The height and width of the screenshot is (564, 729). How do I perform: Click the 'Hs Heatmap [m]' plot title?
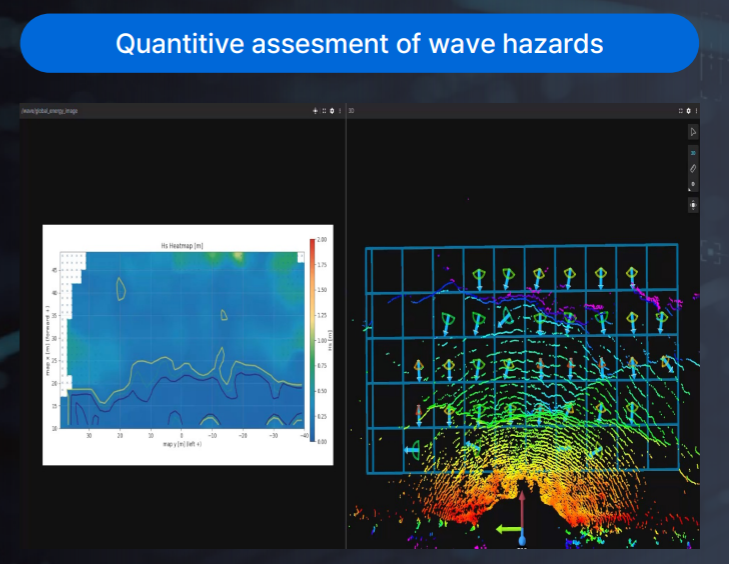pyautogui.click(x=182, y=246)
